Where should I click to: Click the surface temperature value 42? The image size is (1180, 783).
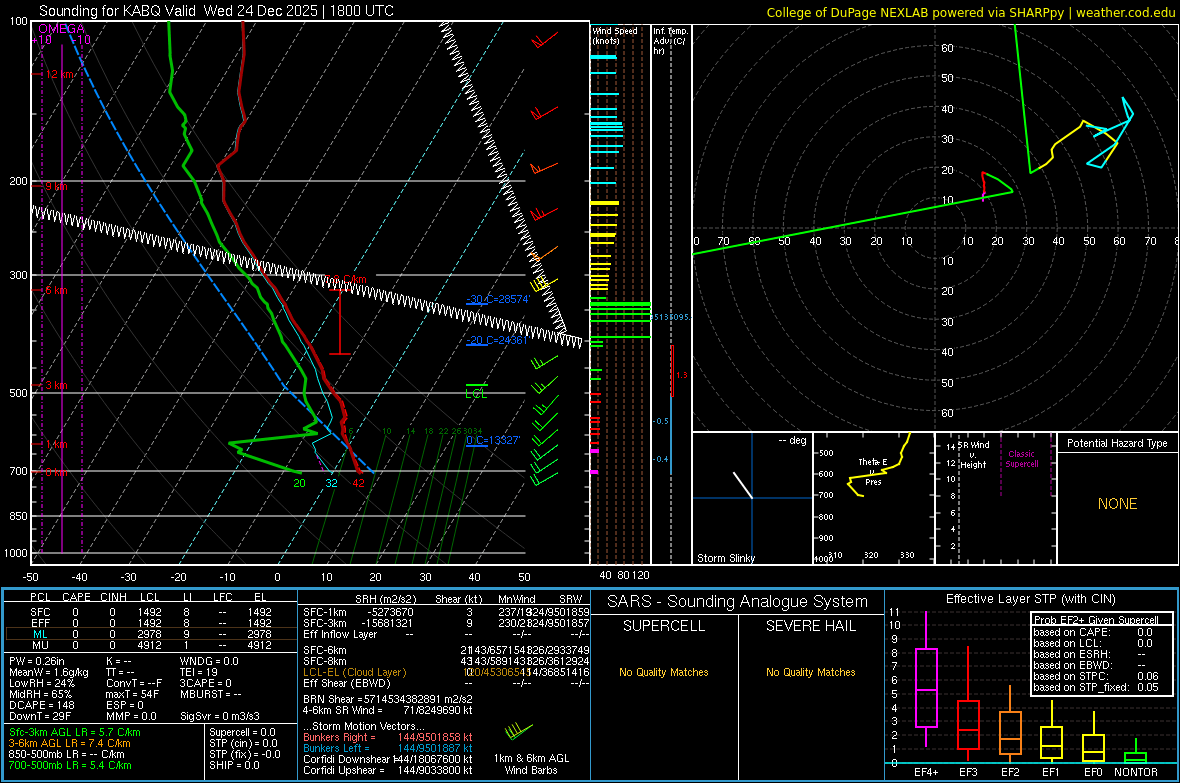pyautogui.click(x=358, y=483)
